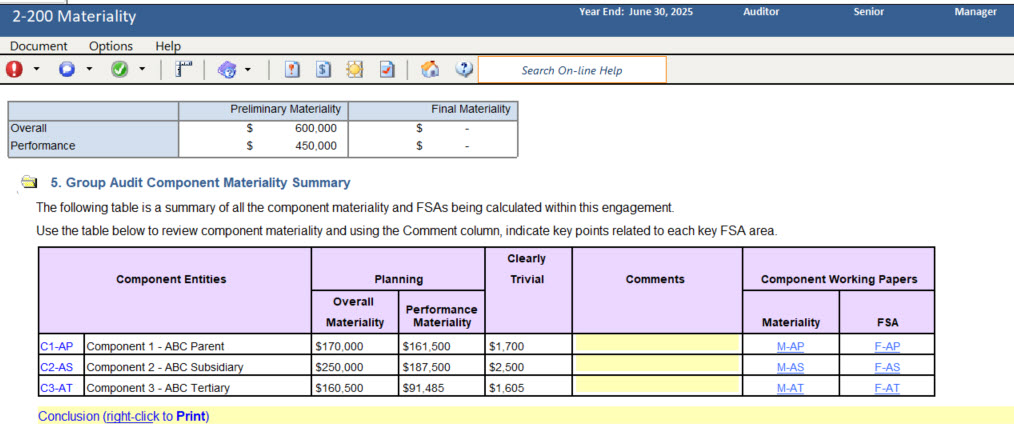This screenshot has height=437, width=1014.
Task: Click the green checkmark sign-off icon
Action: (119, 69)
